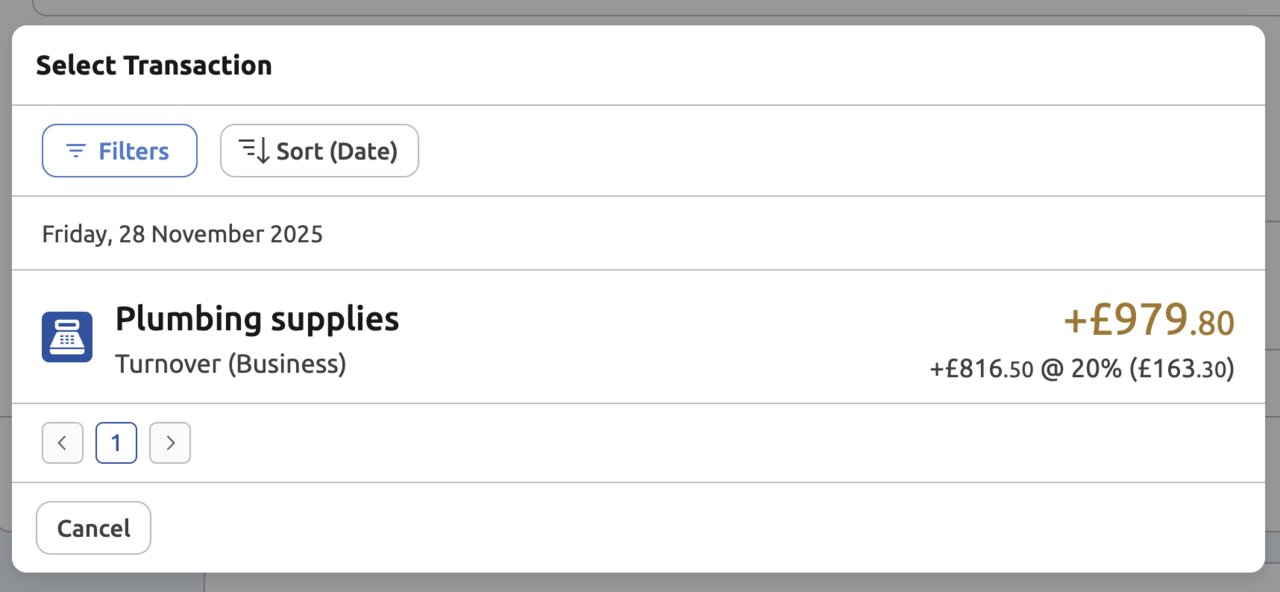Click the Turnover (Business) category label

point(230,363)
